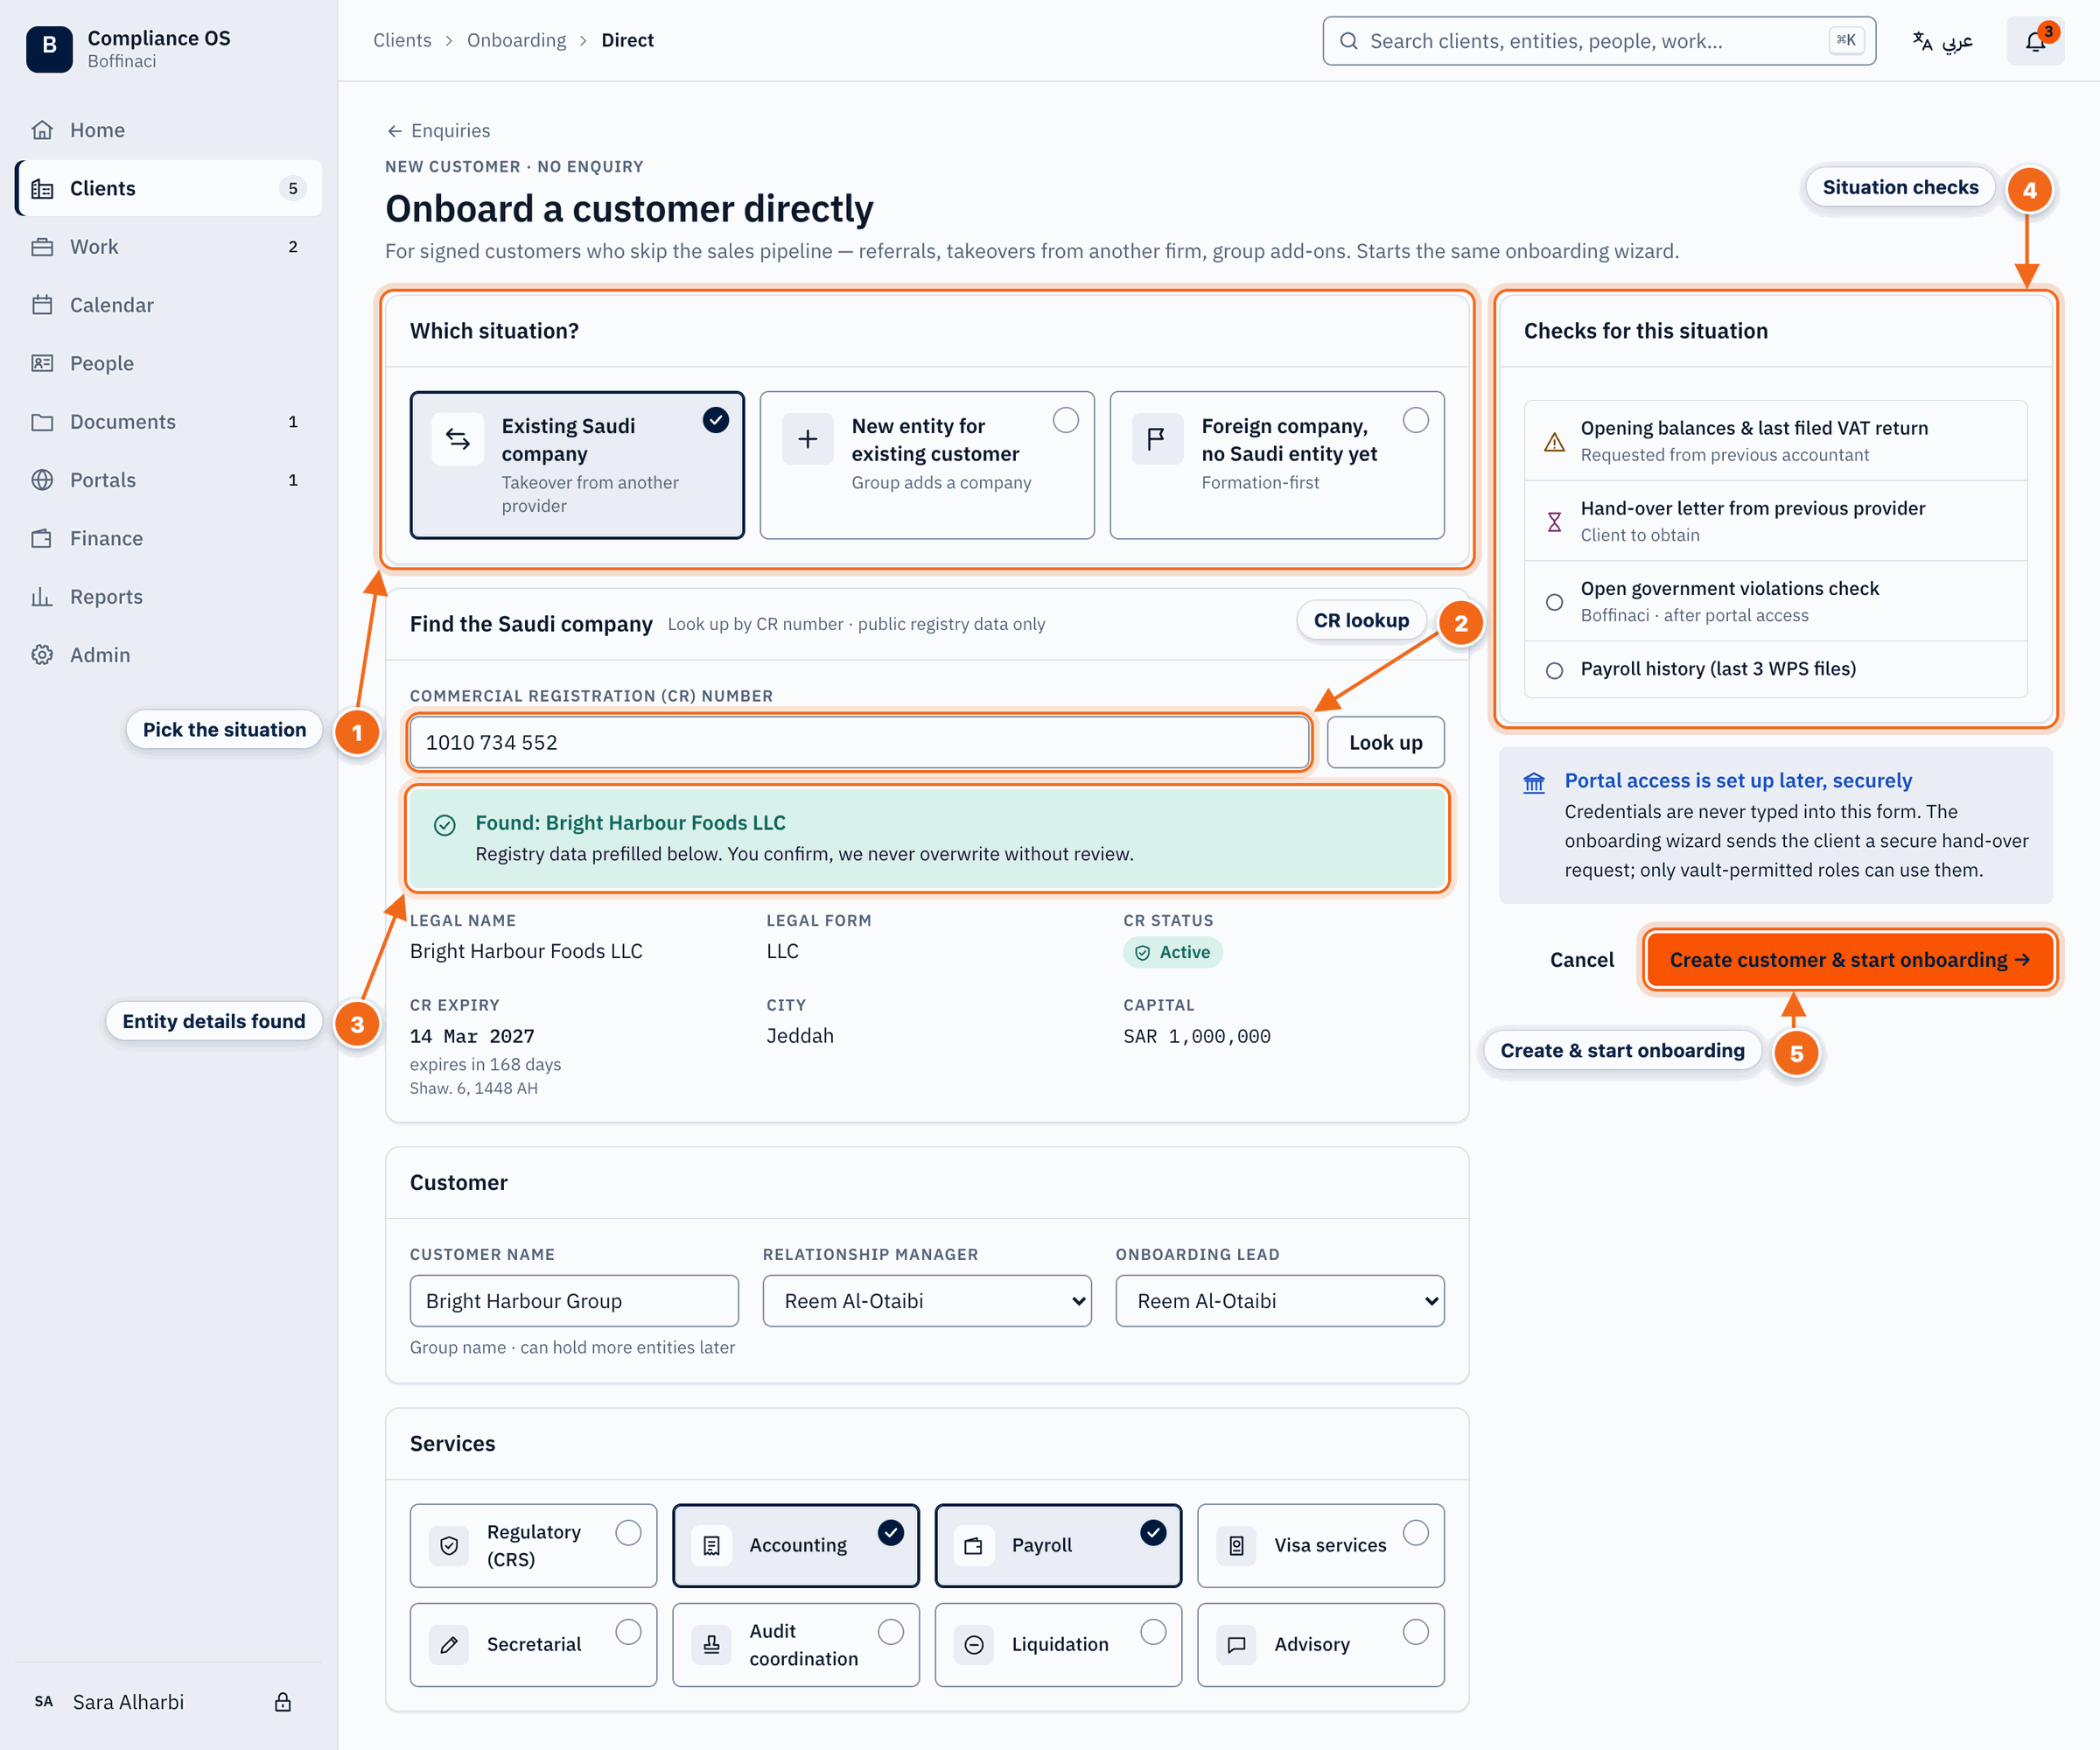Open the notifications bell
This screenshot has width=2100, height=1750.
pyautogui.click(x=2035, y=41)
